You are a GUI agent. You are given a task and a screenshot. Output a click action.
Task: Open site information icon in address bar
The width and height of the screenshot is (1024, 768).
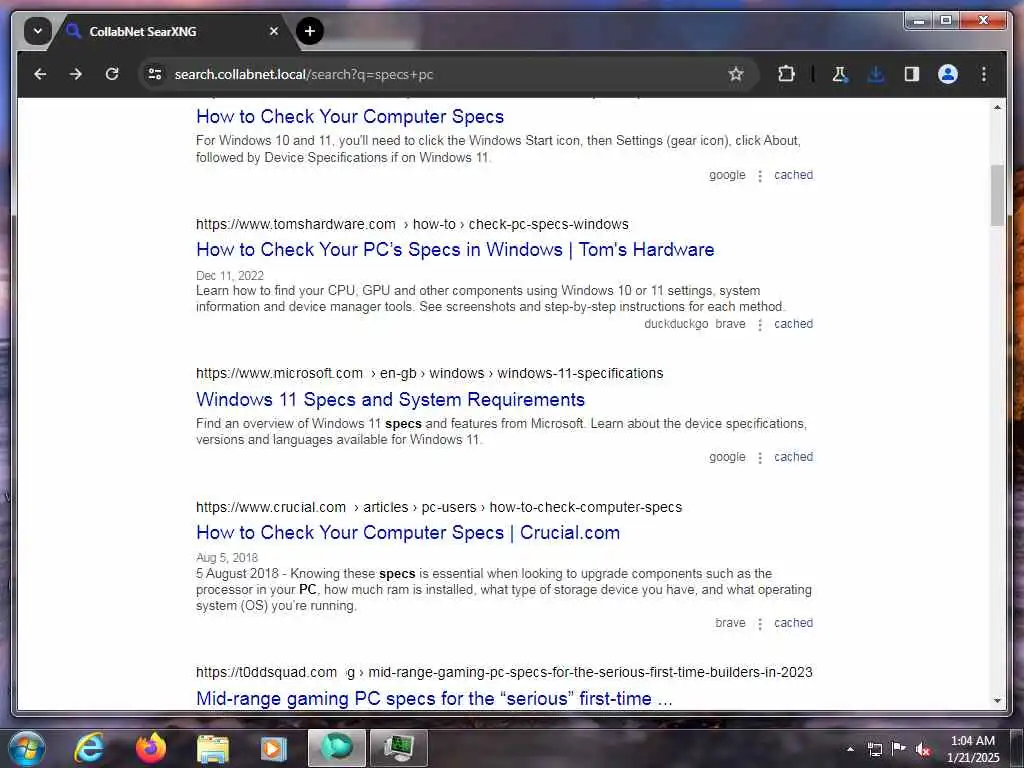point(155,74)
